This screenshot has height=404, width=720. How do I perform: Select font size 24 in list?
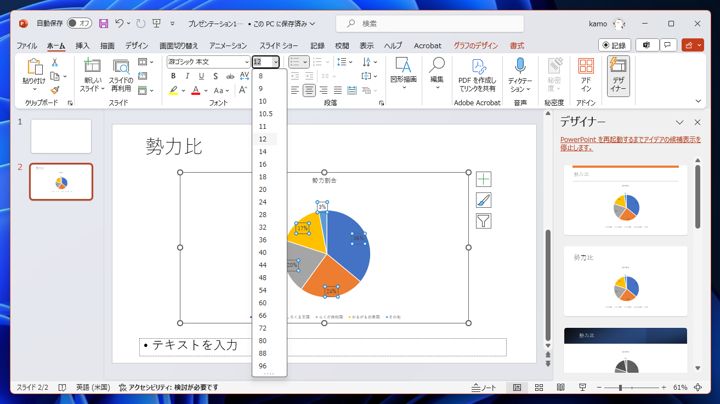(x=265, y=202)
